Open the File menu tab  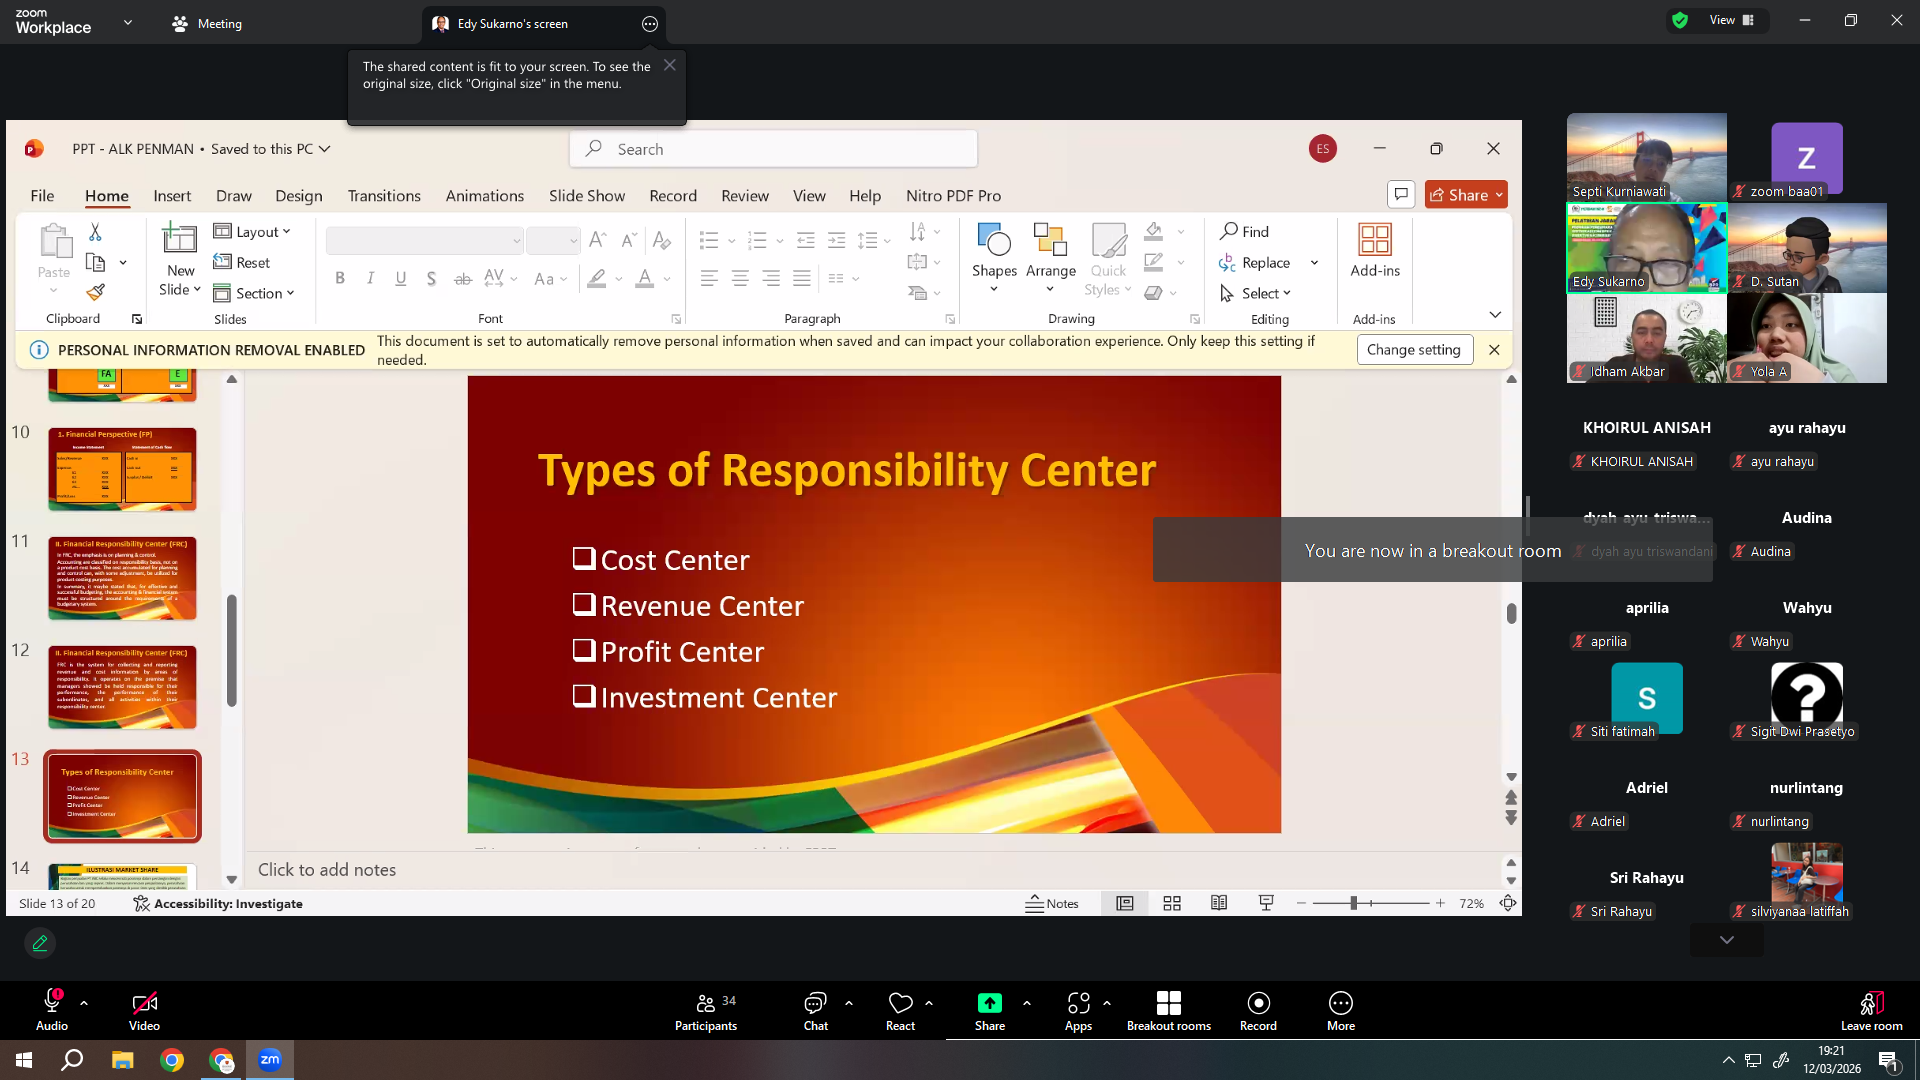tap(42, 195)
